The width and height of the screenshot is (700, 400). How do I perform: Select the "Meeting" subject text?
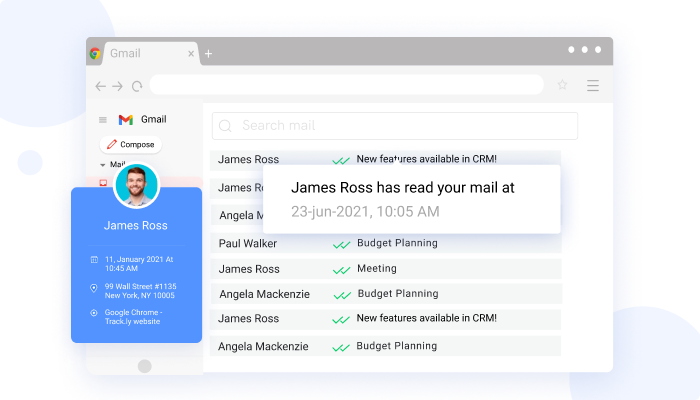(x=377, y=269)
